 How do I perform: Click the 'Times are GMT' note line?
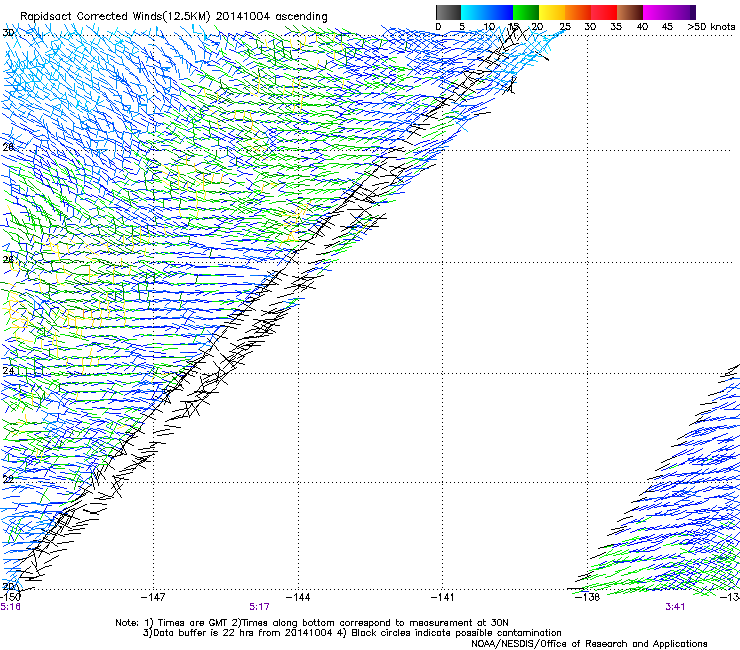click(x=312, y=623)
